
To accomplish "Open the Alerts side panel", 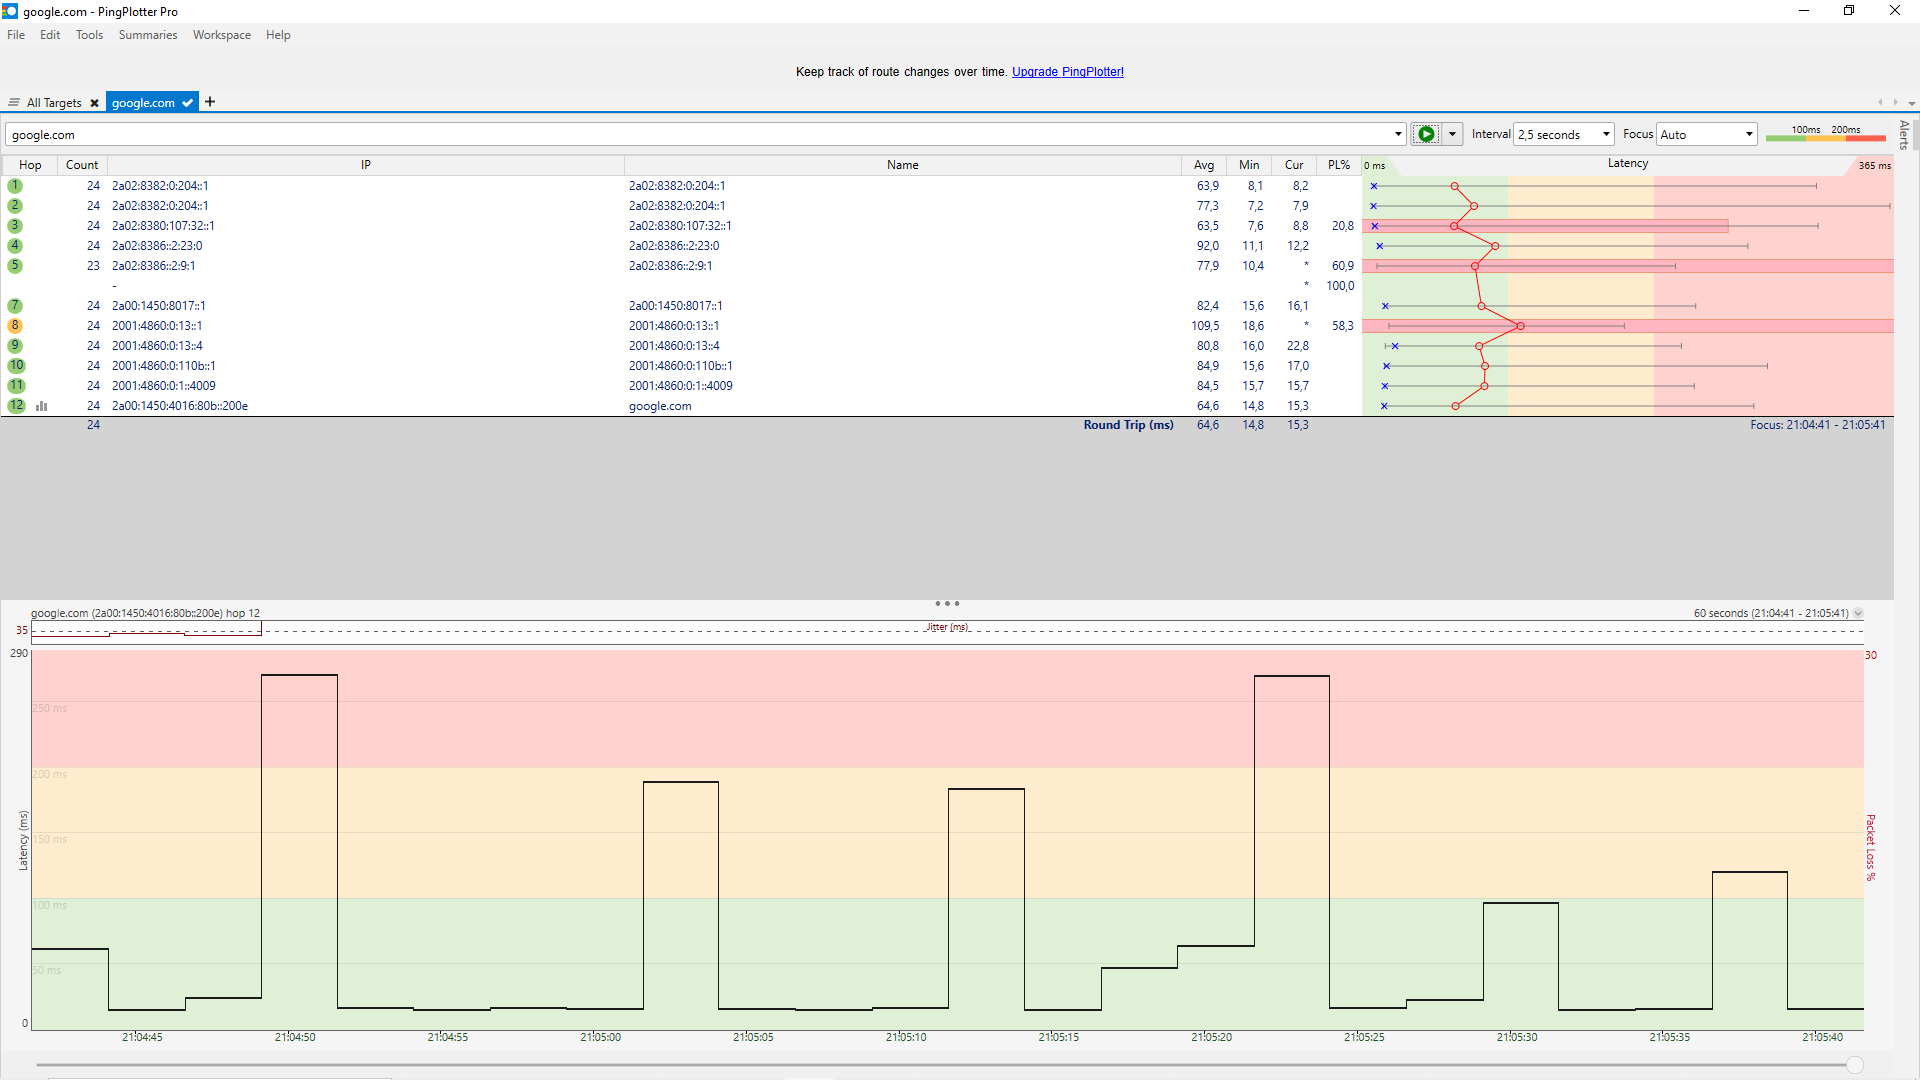I will point(1904,135).
